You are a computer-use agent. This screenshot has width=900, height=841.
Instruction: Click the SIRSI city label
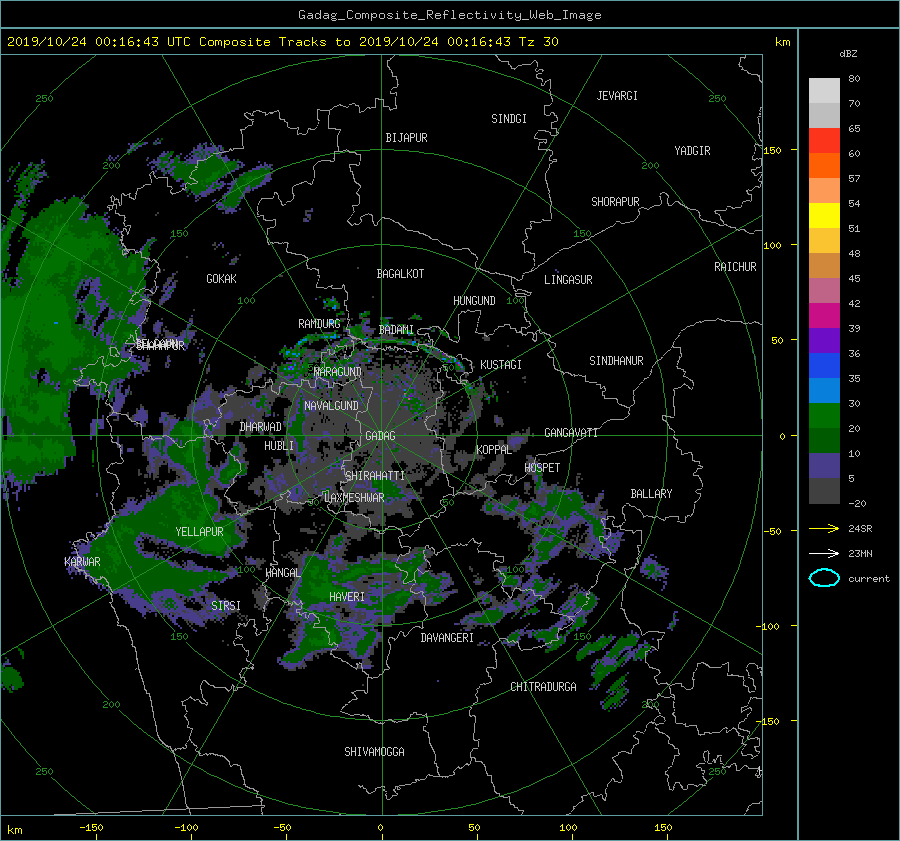coord(226,606)
